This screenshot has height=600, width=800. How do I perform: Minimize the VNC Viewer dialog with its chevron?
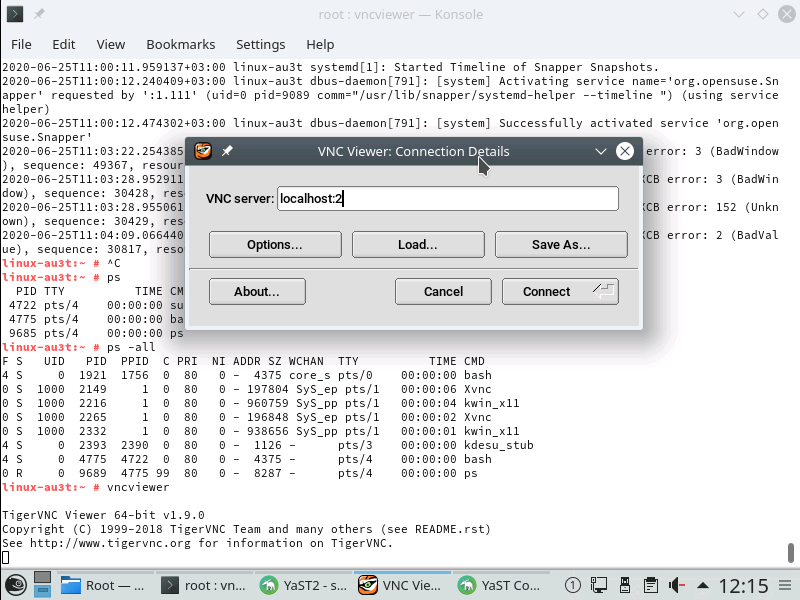coord(601,151)
